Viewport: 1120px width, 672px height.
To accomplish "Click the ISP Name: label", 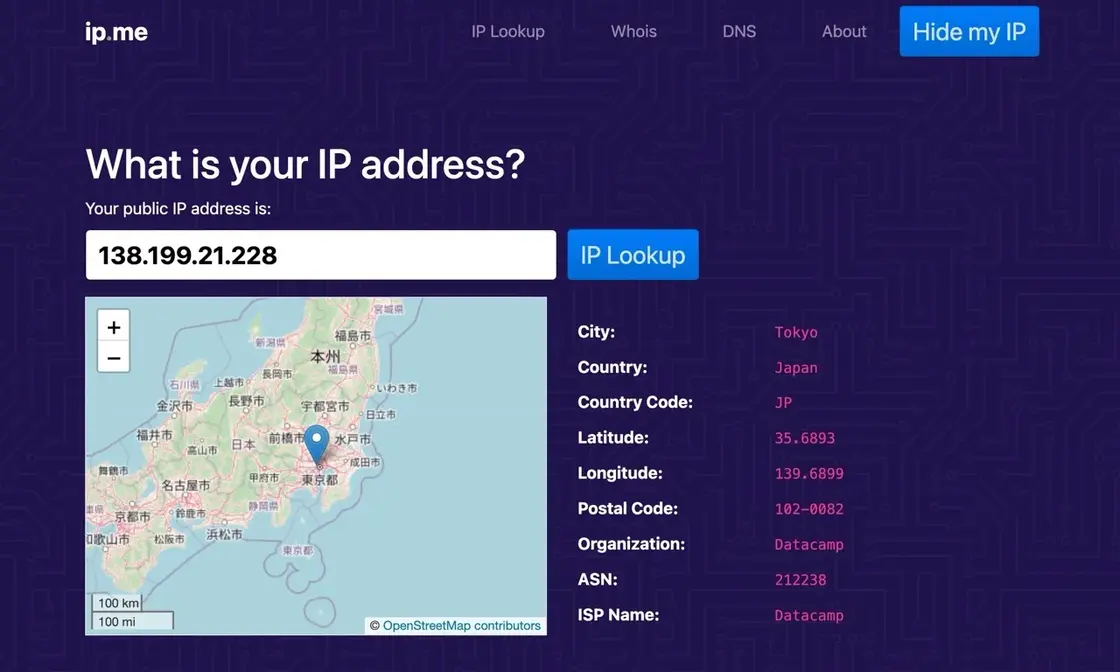I will pyautogui.click(x=618, y=615).
